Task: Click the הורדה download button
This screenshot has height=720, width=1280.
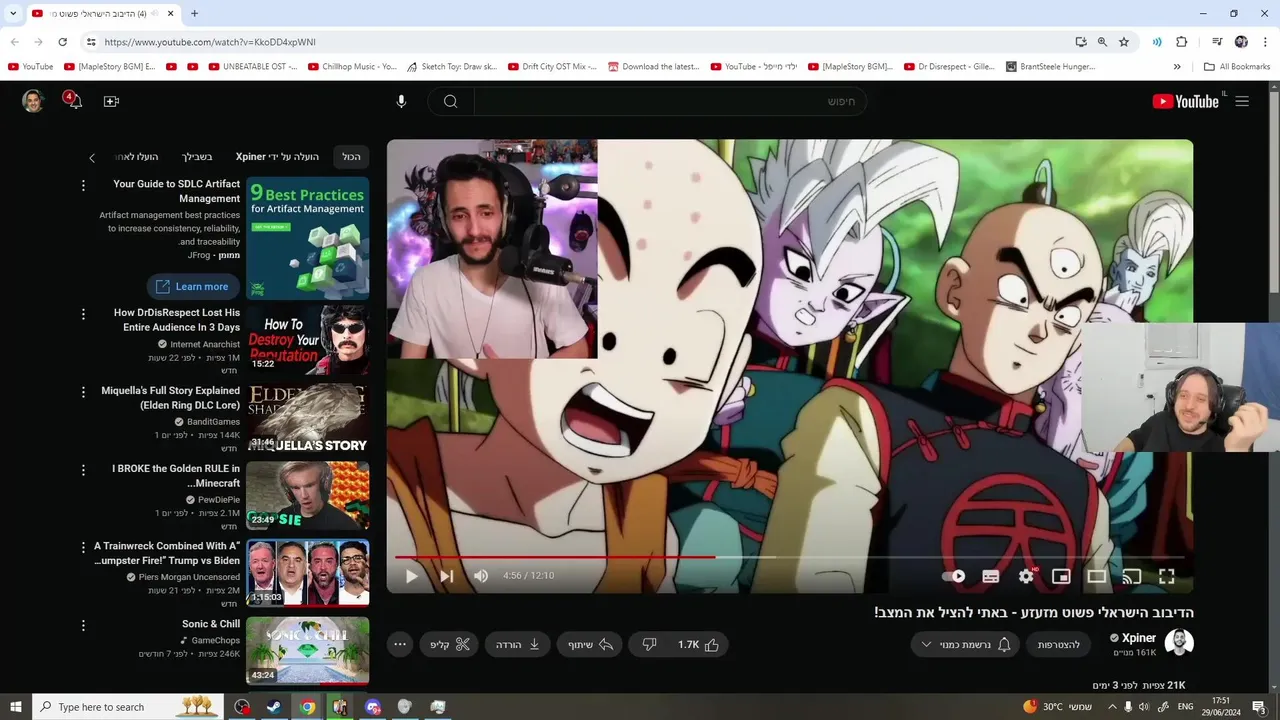Action: 518,645
